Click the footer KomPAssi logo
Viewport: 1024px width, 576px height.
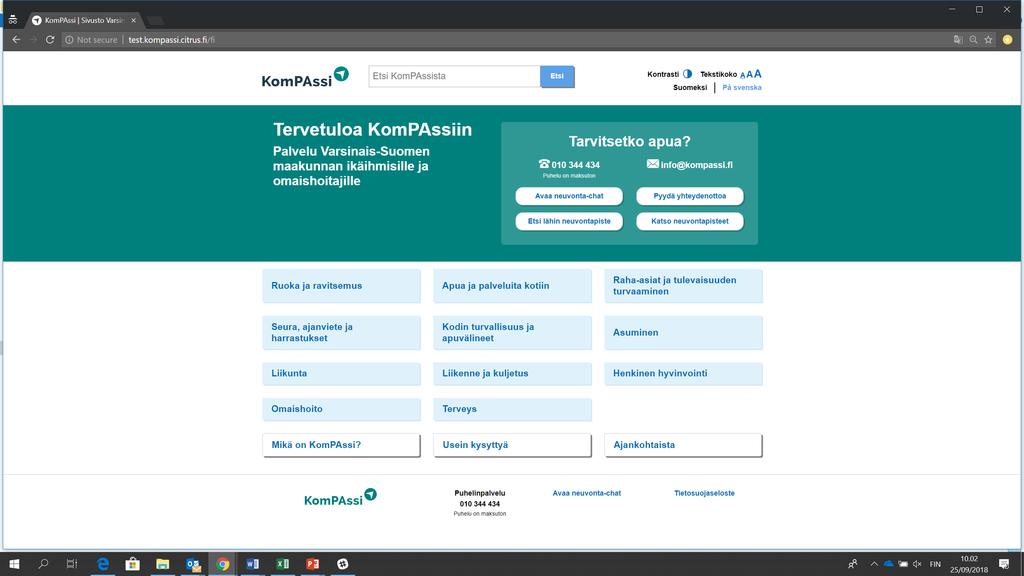[340, 498]
